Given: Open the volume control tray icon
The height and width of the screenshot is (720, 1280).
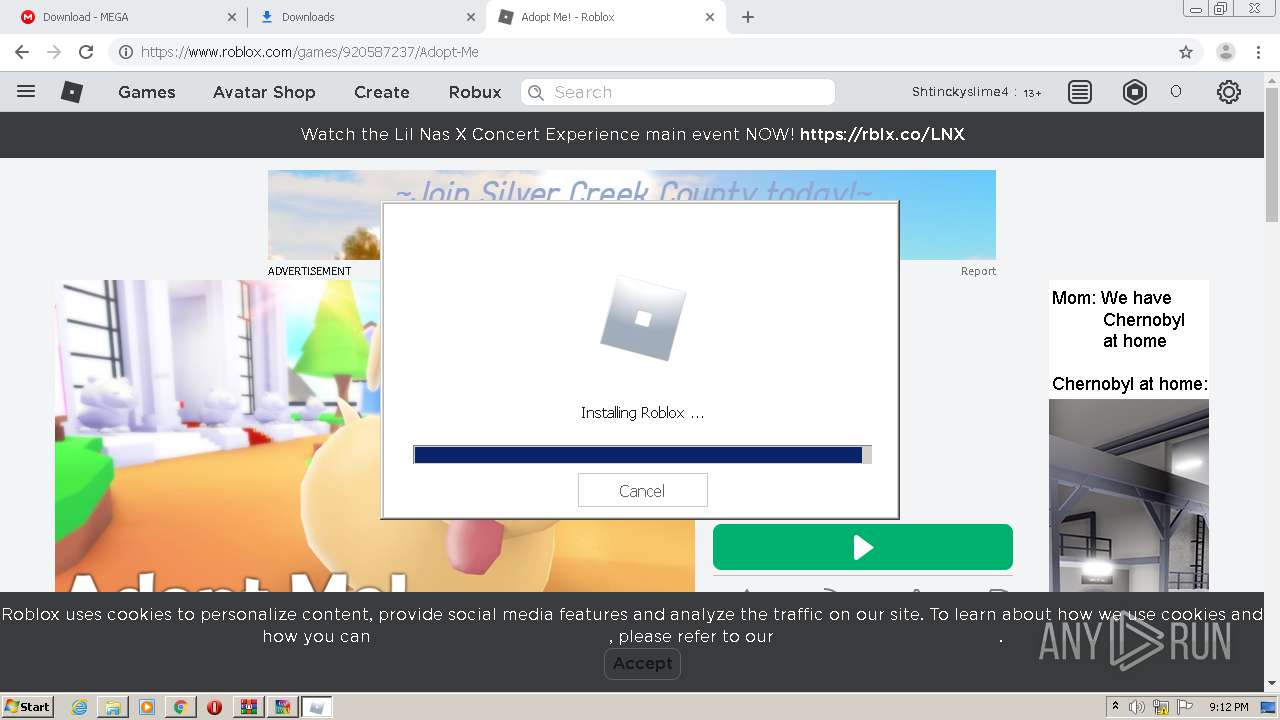Looking at the screenshot, I should [1137, 707].
